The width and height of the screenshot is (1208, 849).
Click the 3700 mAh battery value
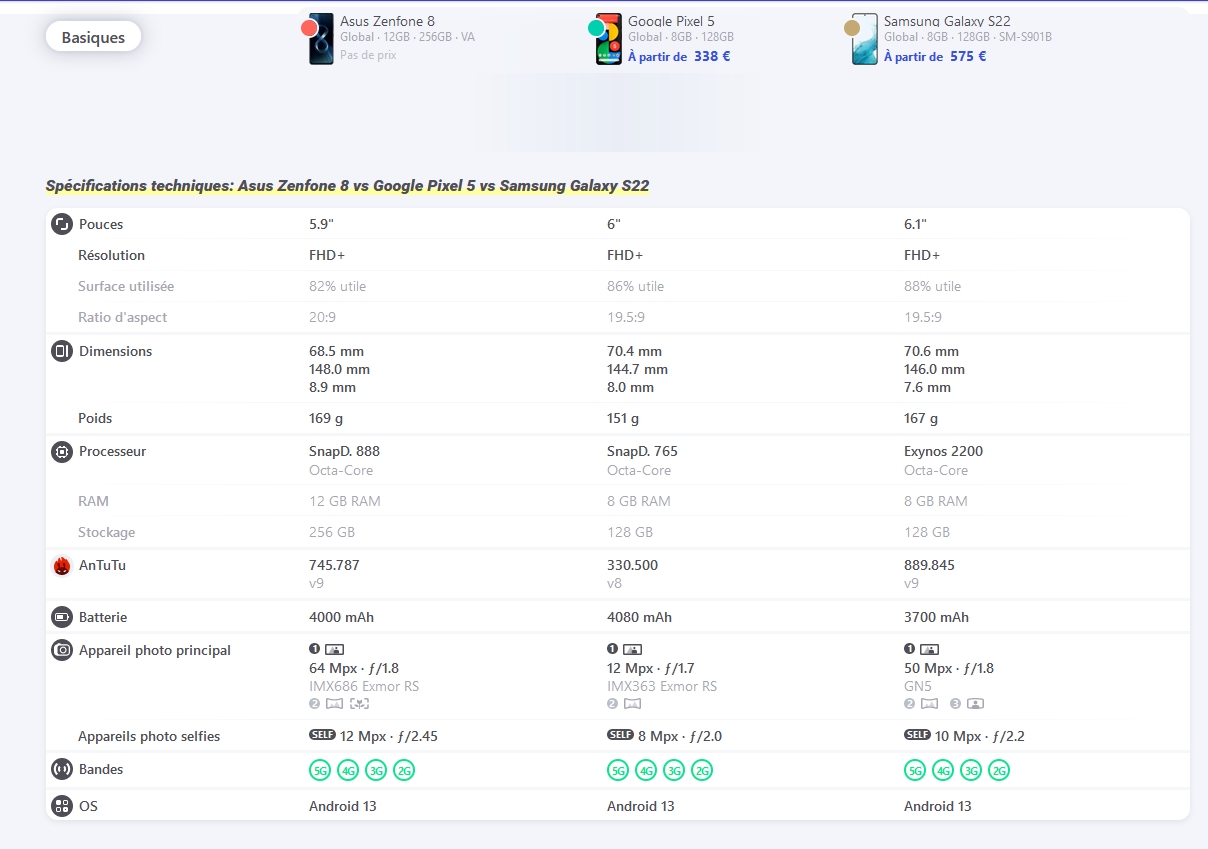936,617
